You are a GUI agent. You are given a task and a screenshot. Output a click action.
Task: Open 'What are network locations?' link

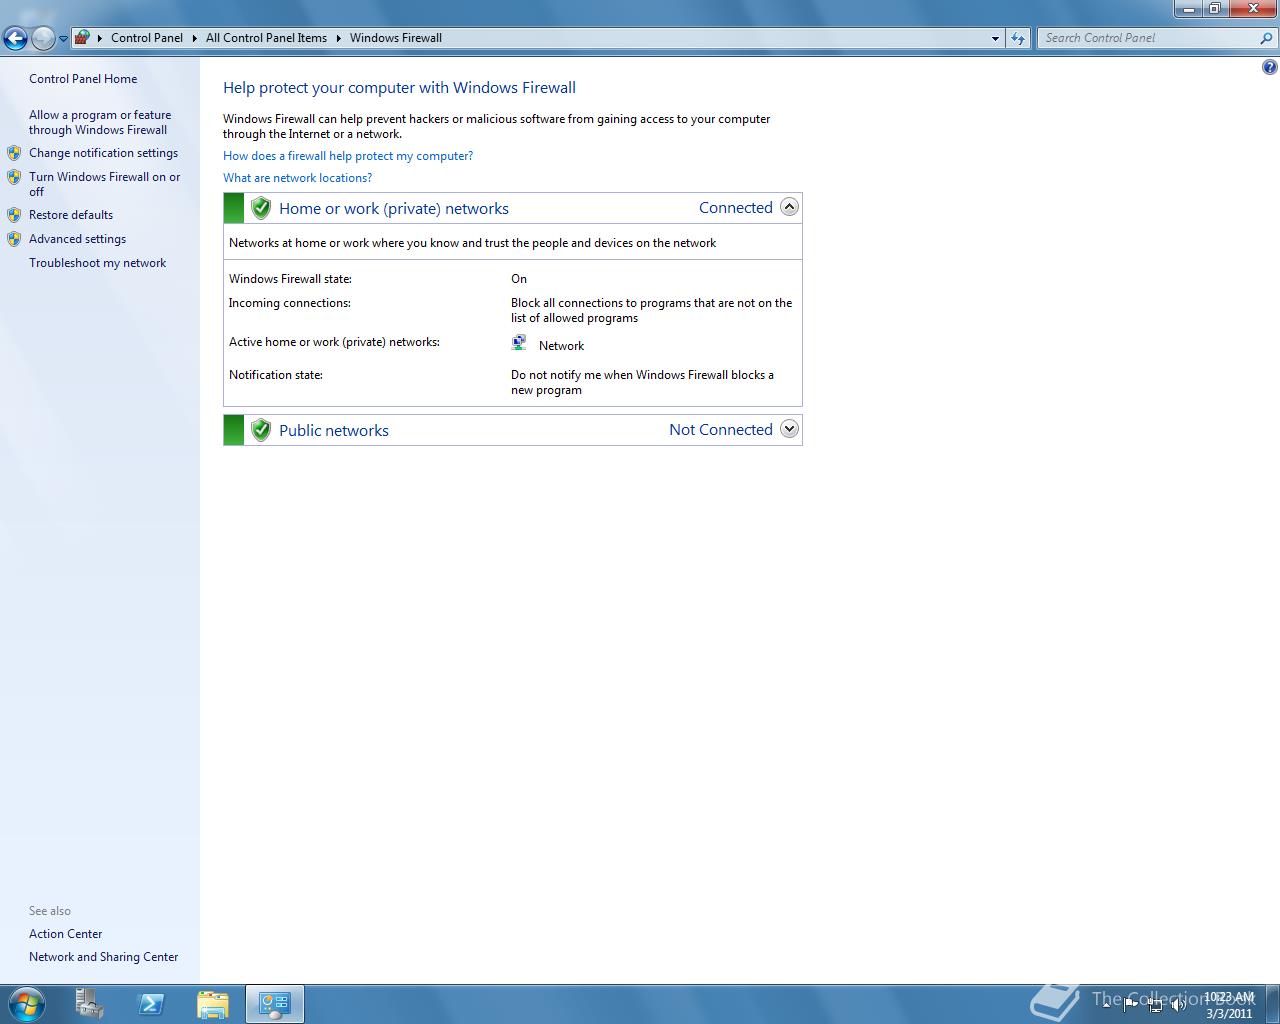(x=297, y=178)
